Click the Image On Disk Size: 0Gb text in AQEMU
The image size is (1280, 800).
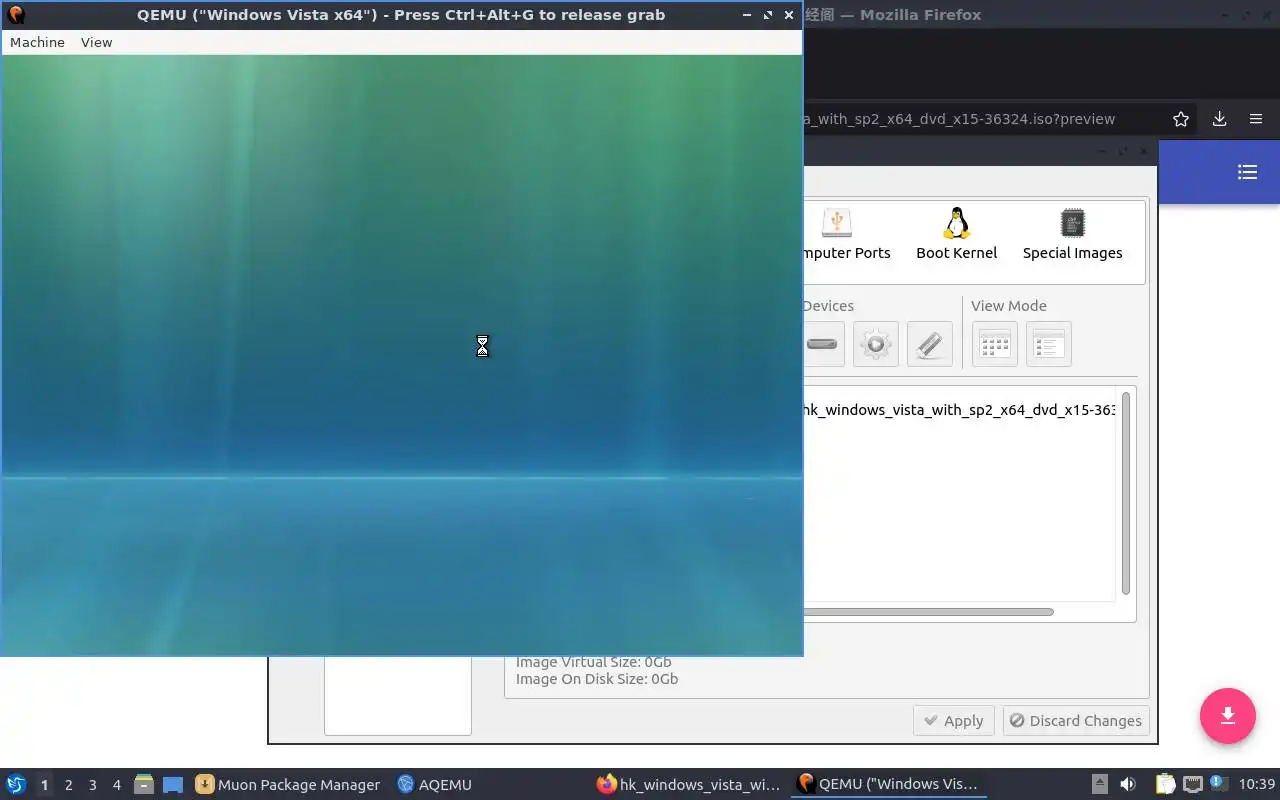[x=597, y=679]
